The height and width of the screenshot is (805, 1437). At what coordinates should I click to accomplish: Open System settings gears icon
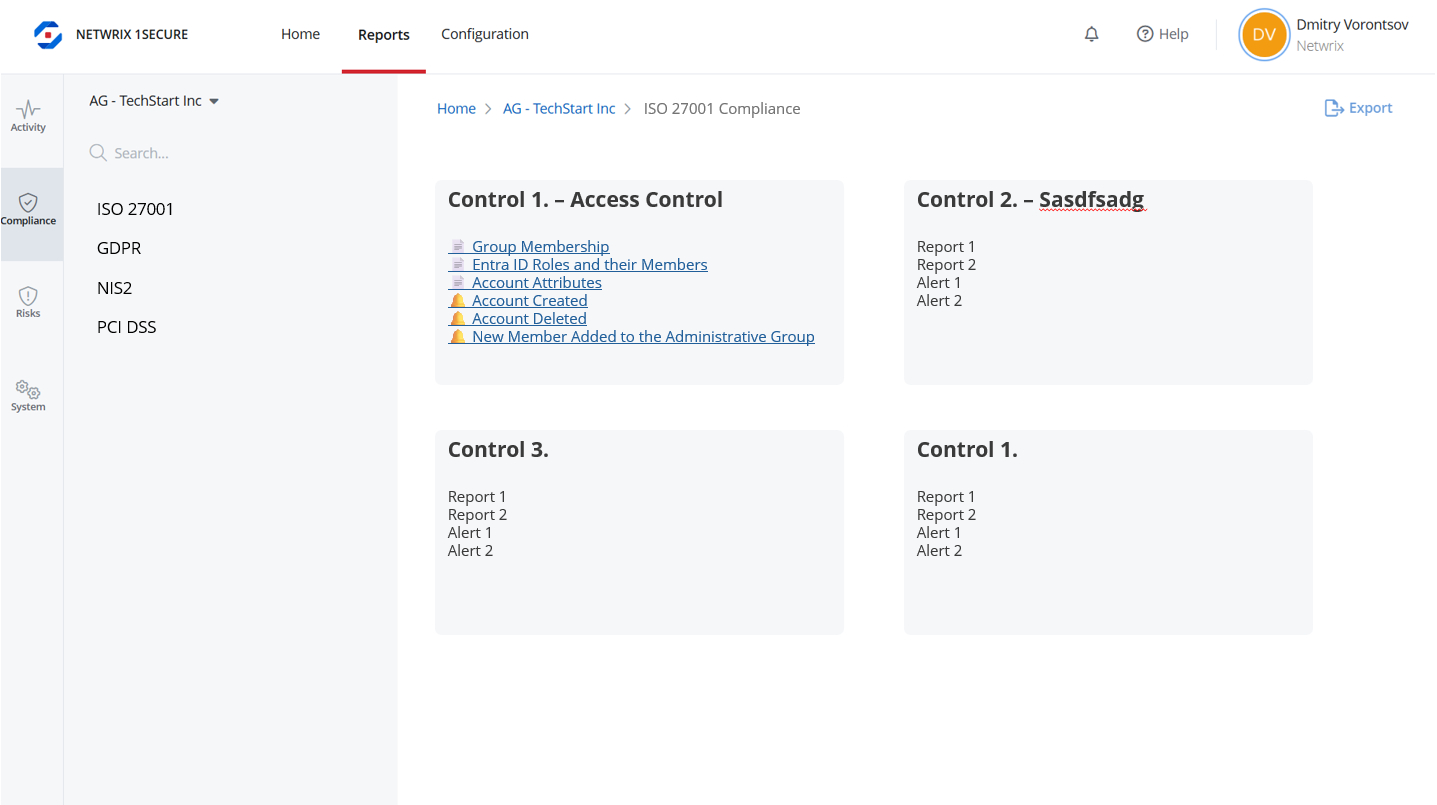coord(28,390)
